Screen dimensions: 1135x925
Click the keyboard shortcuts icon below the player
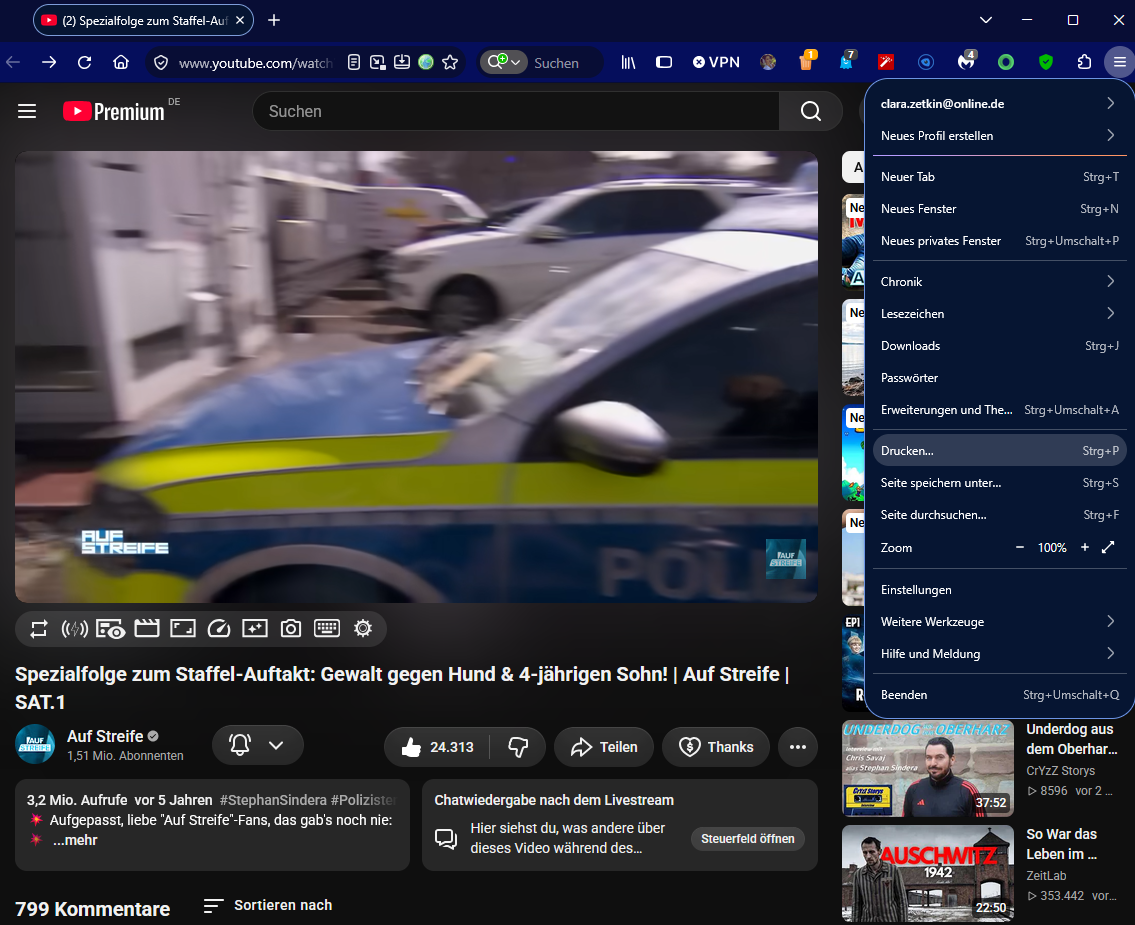[326, 628]
